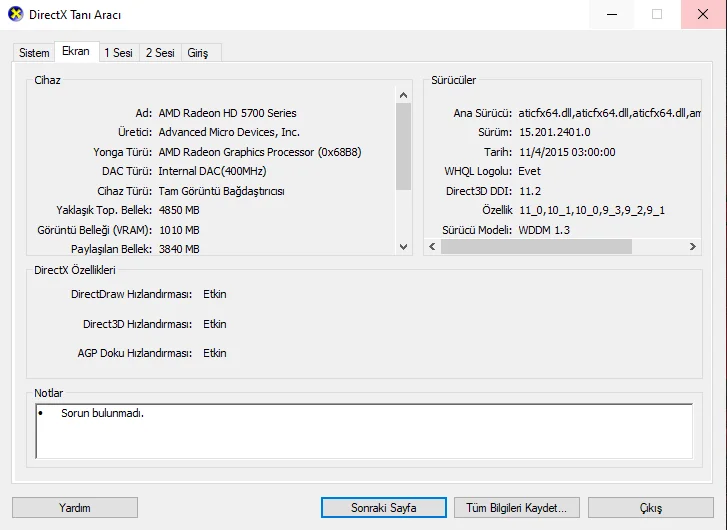Click inside the Notlar text box
The image size is (727, 530).
pos(364,431)
